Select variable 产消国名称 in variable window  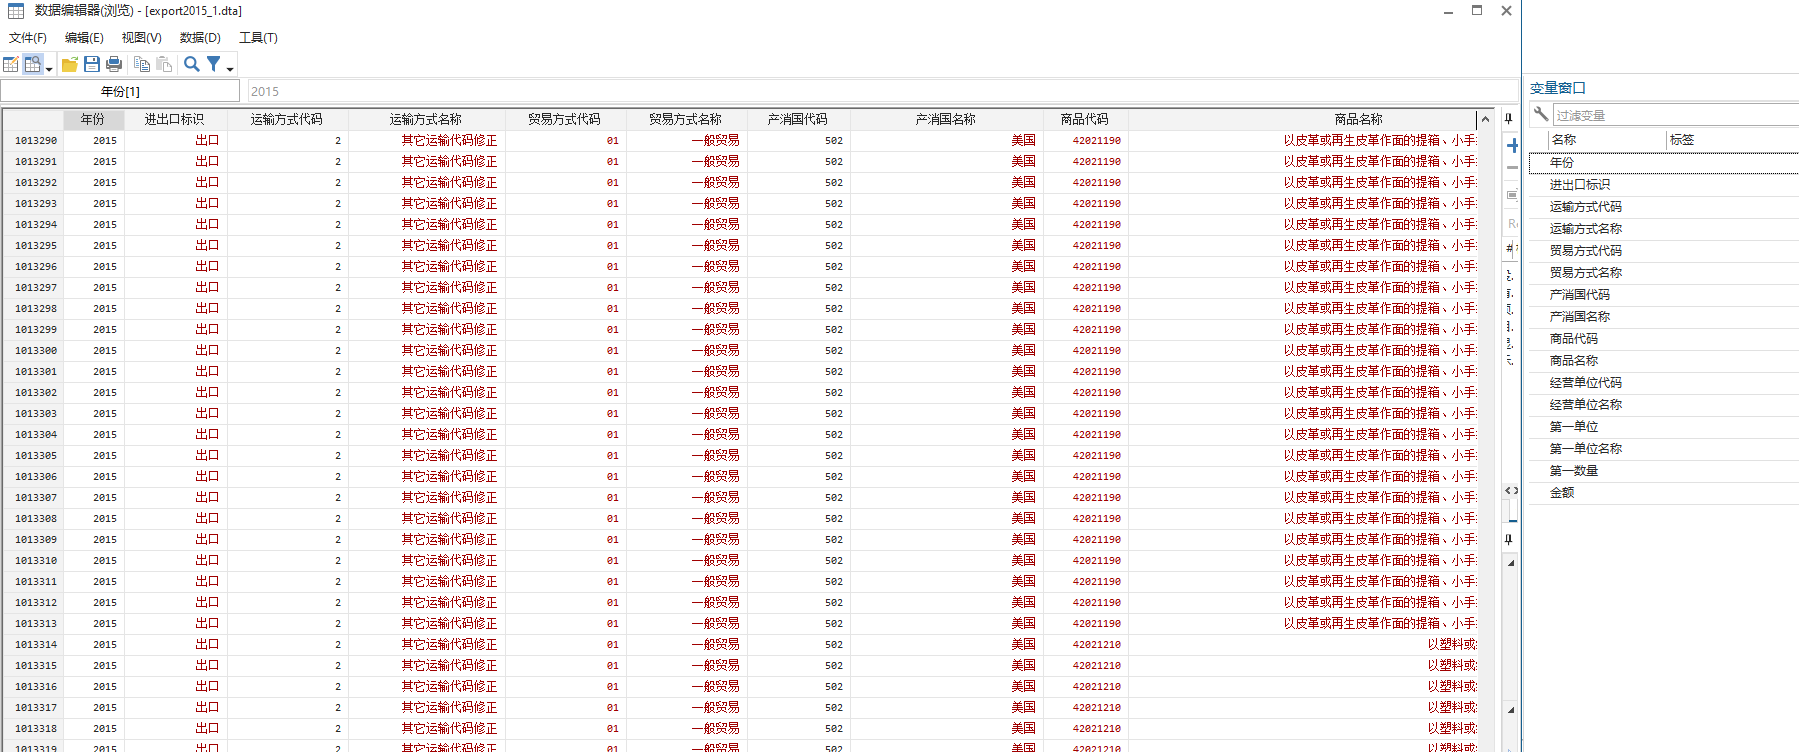point(1664,316)
